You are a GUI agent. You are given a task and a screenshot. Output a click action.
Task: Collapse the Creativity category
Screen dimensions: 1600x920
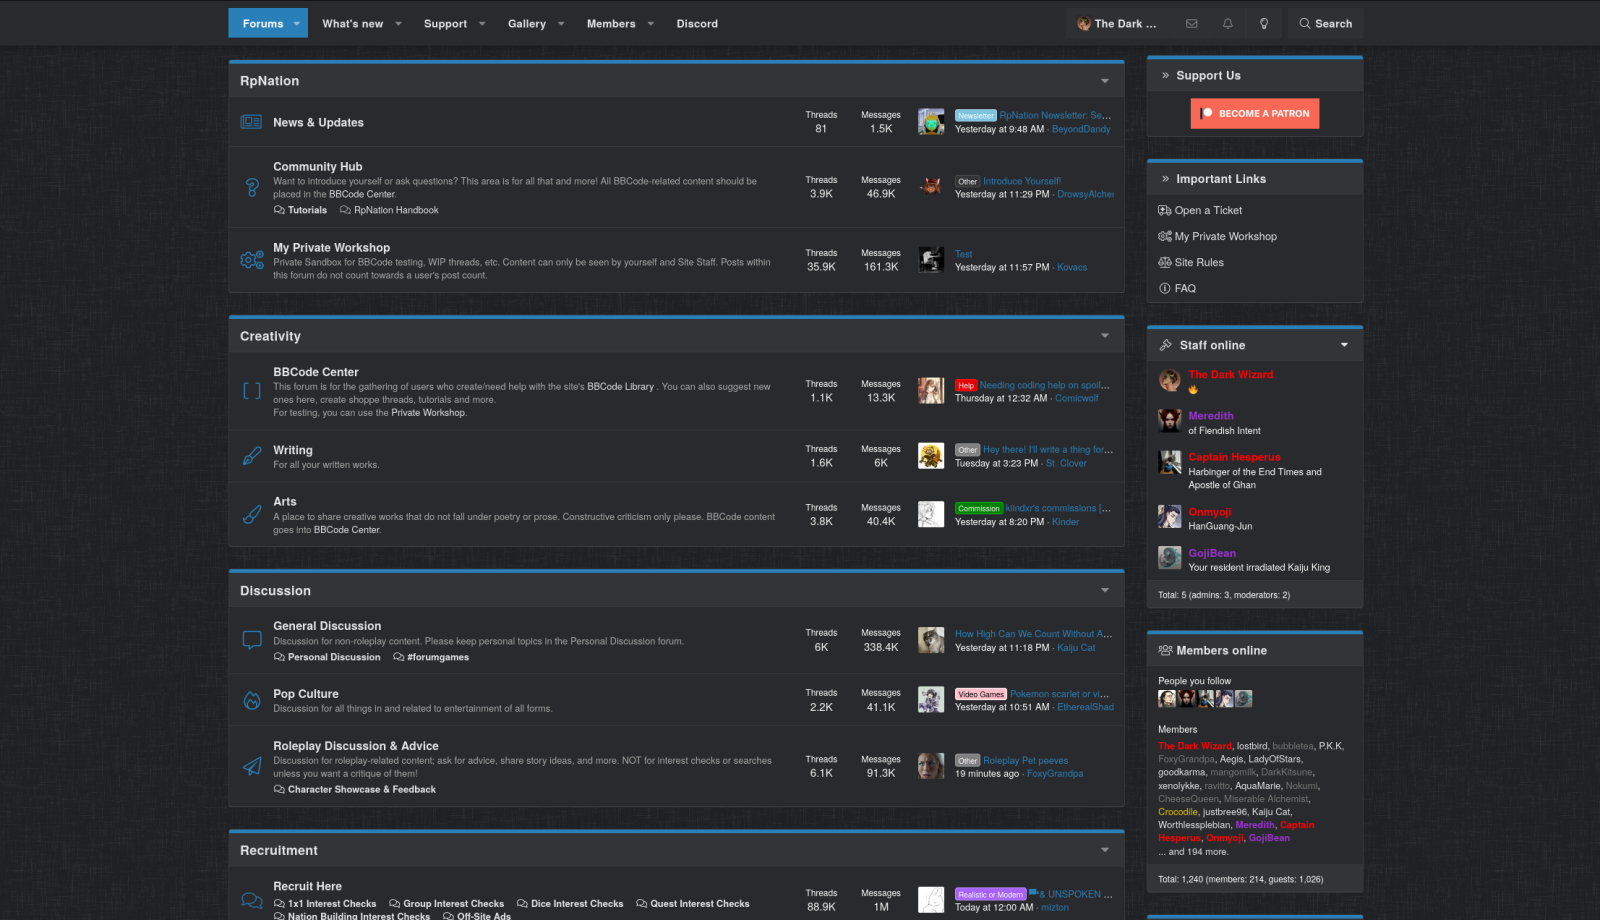click(x=1105, y=336)
